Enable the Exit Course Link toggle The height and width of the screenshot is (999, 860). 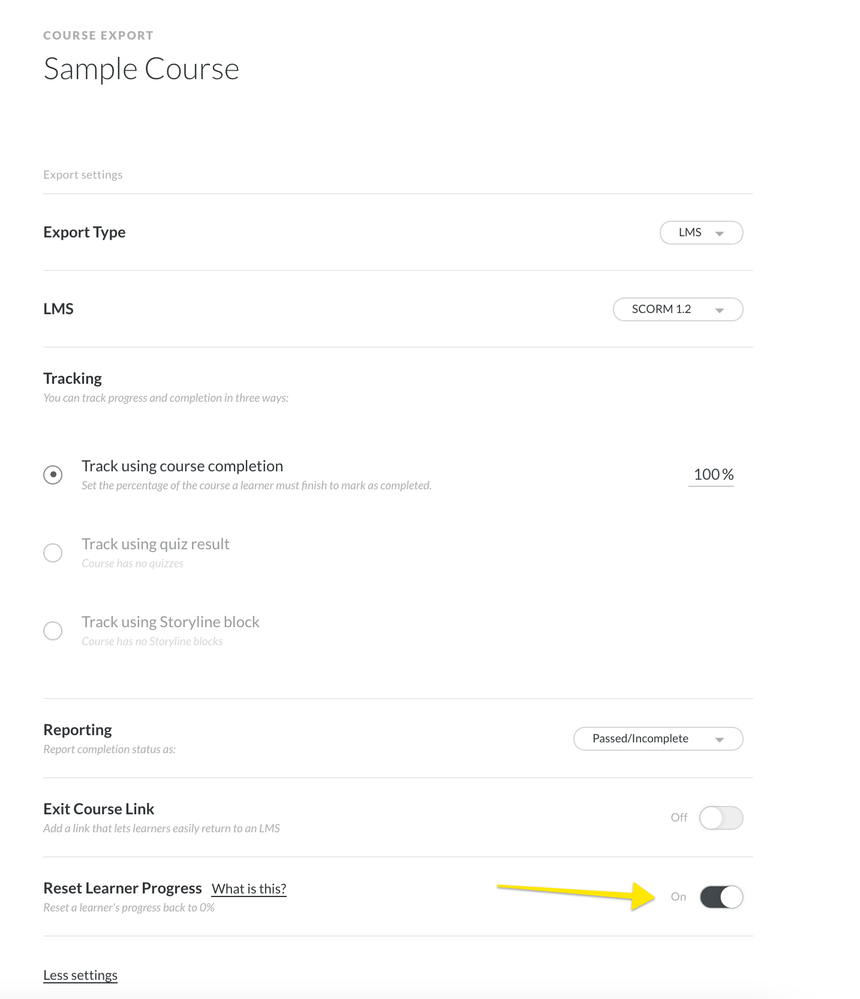720,818
